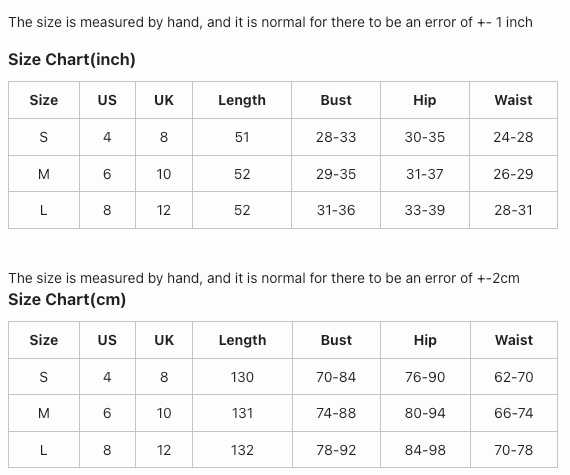Viewport: 570px width, 475px height.
Task: Select hip value 31-37 for size M
Action: click(425, 174)
